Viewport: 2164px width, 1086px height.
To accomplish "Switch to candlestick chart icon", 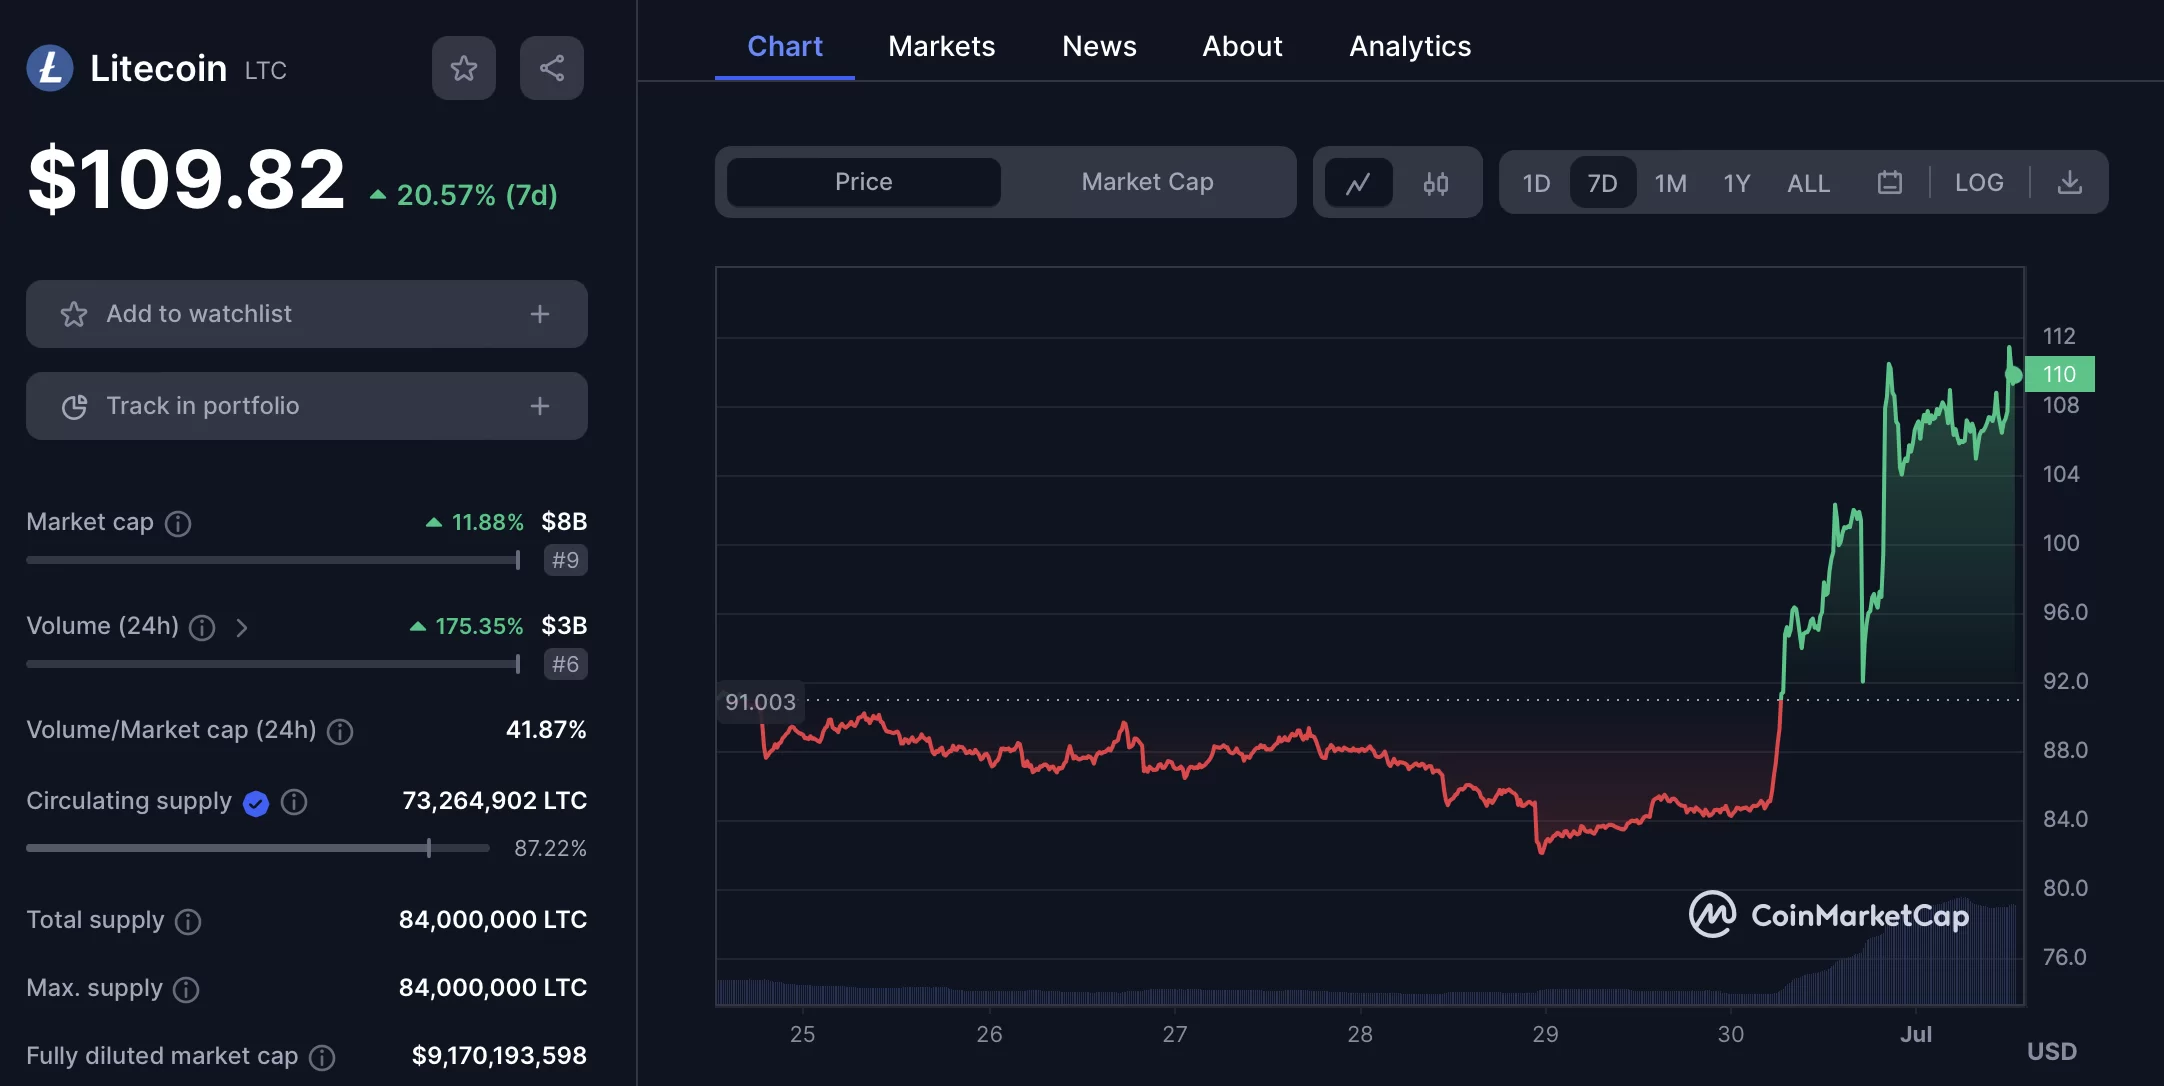I will click(1435, 183).
